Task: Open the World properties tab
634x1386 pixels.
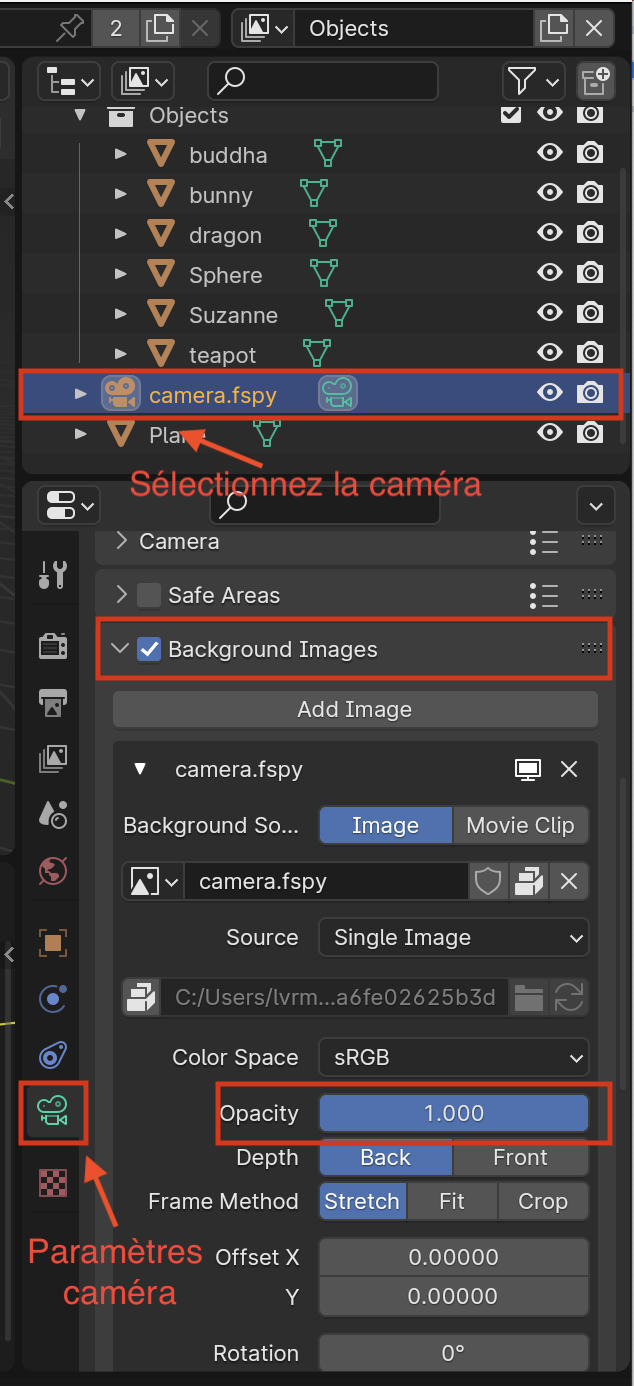Action: click(52, 870)
